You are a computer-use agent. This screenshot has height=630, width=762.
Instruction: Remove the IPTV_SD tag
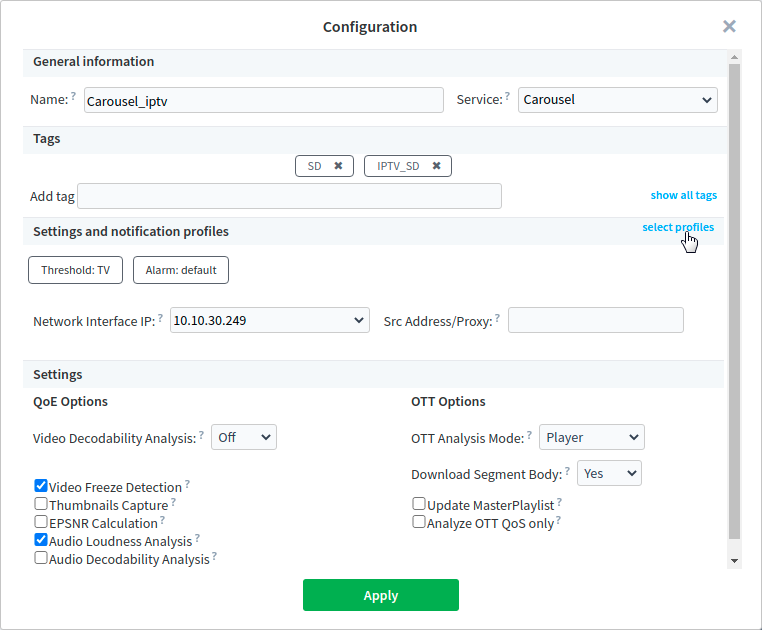pos(436,166)
